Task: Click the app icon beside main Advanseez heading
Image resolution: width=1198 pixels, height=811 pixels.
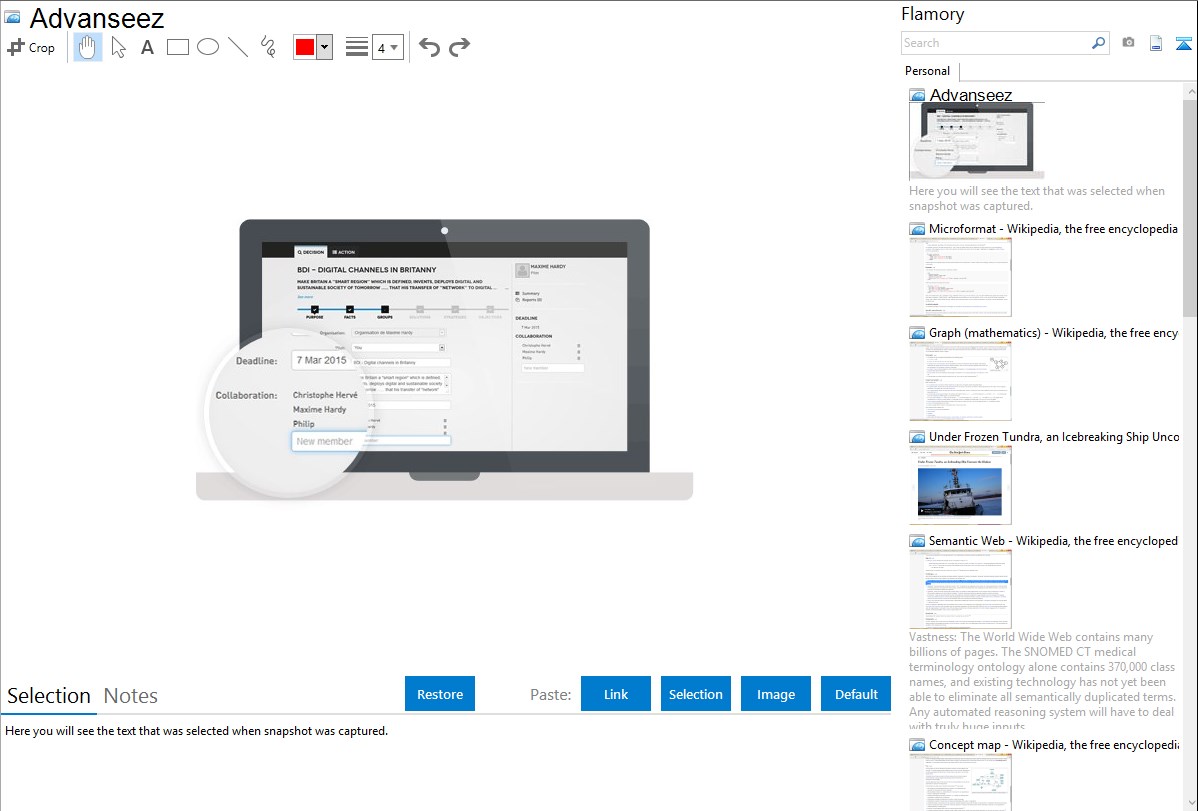Action: coord(12,17)
